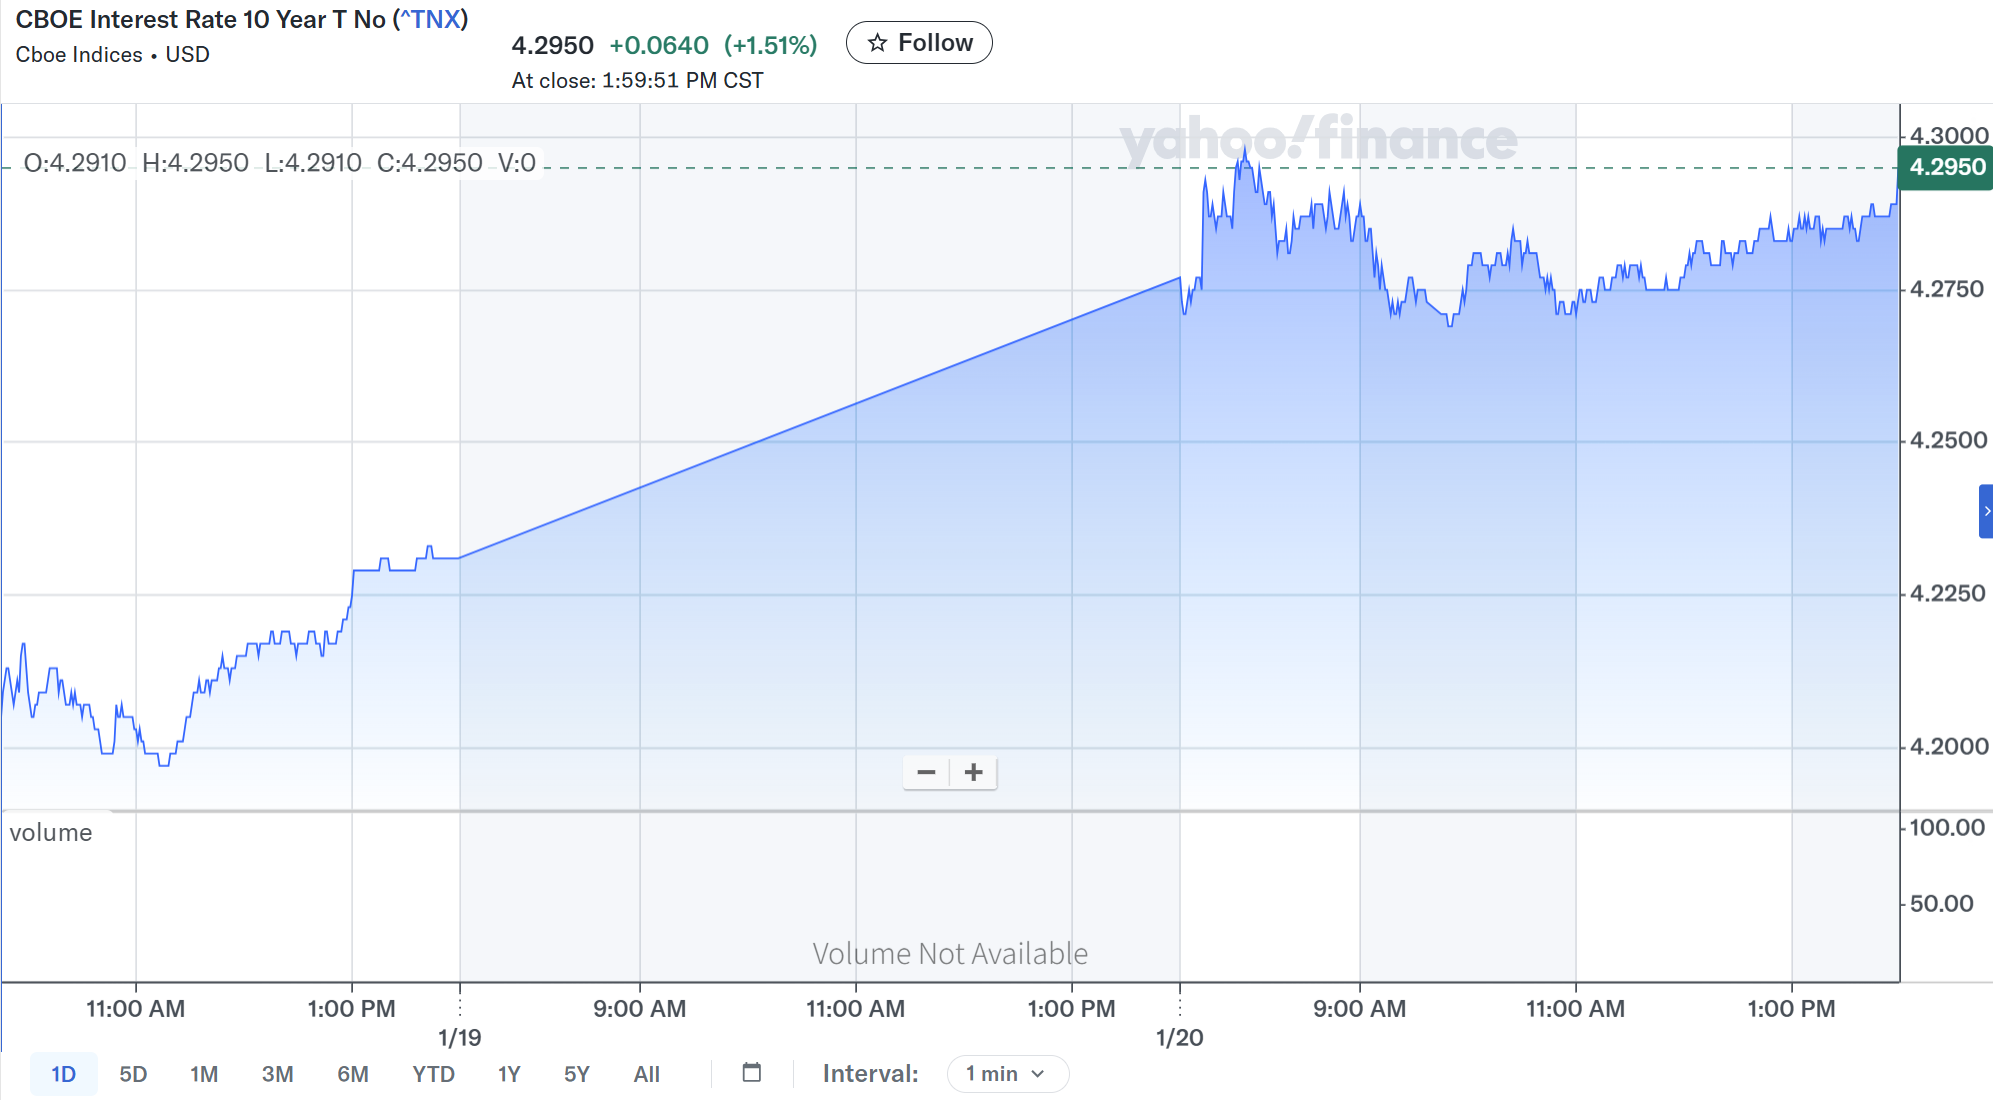Switch to the 5D range
This screenshot has height=1100, width=1993.
(133, 1074)
